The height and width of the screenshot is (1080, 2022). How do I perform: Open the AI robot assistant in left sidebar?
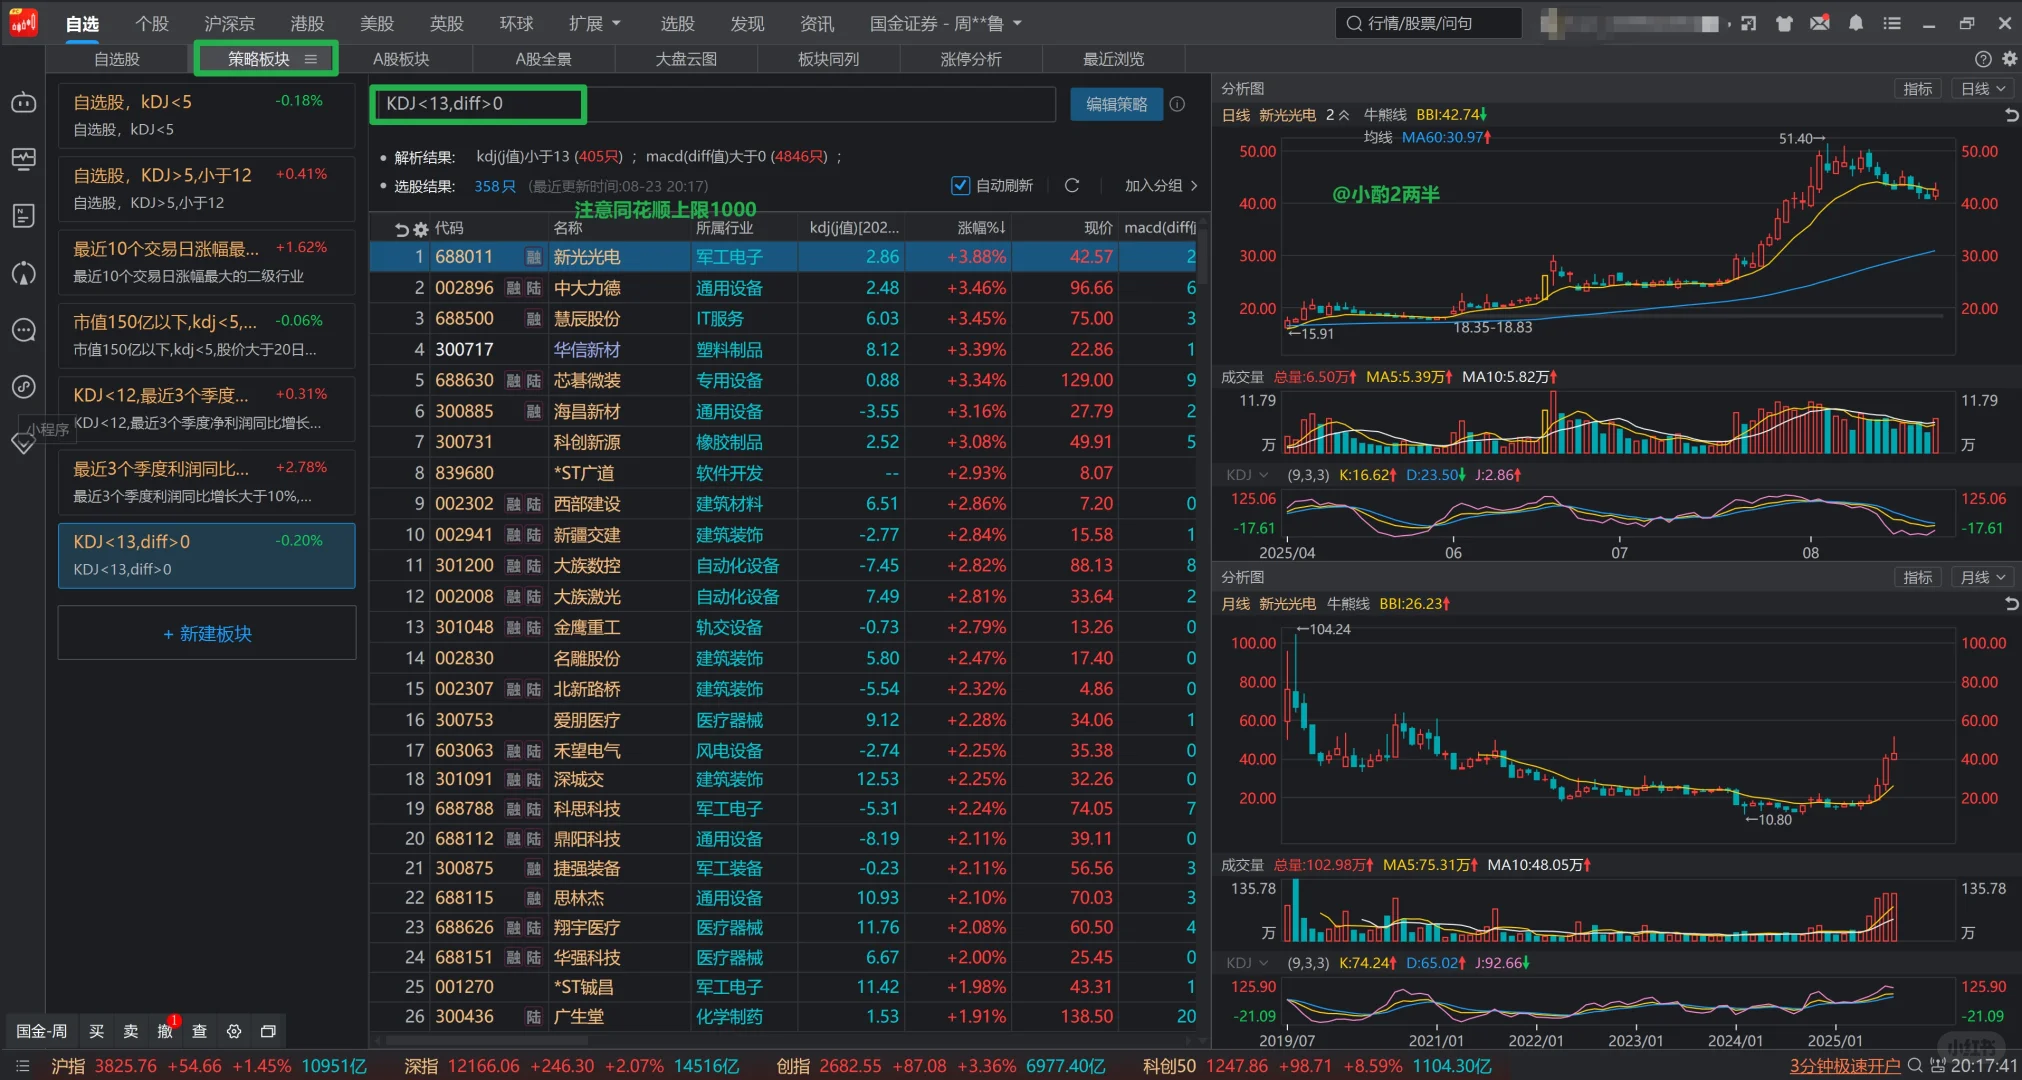[23, 102]
